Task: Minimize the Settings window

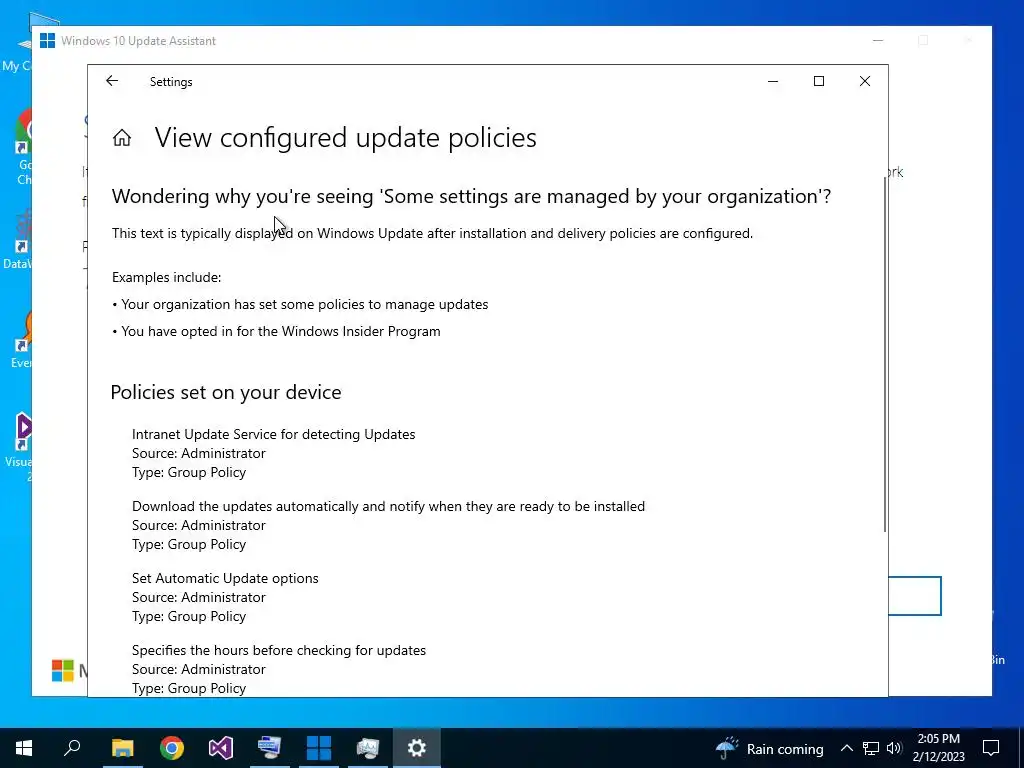Action: pos(773,82)
